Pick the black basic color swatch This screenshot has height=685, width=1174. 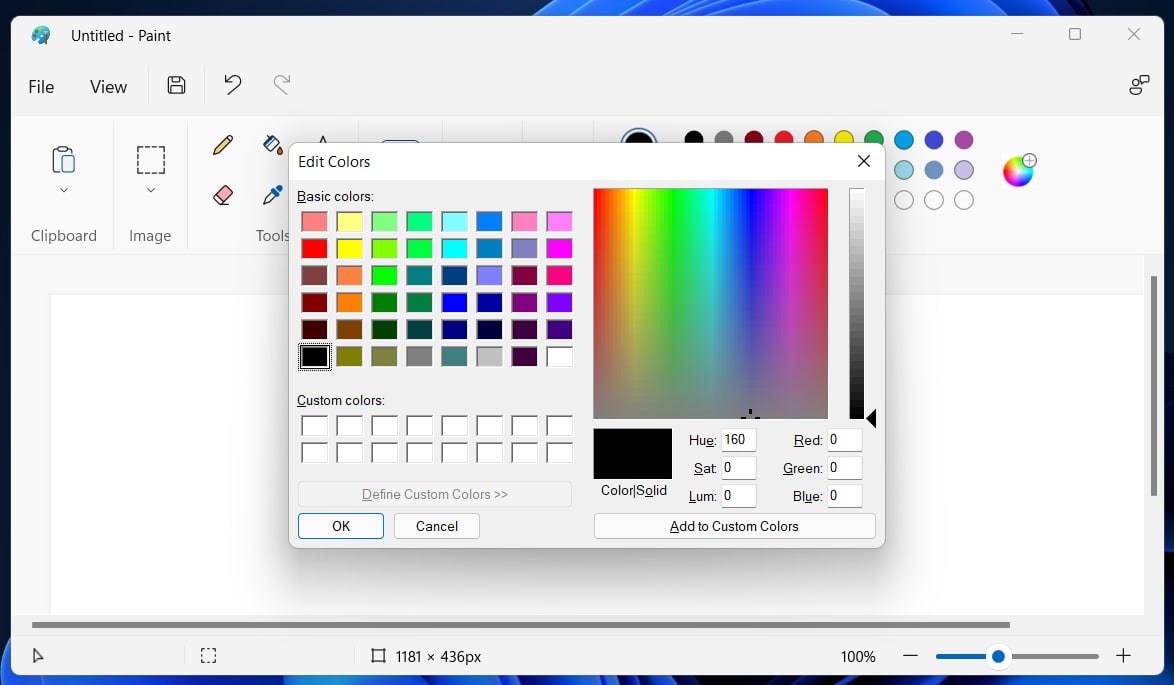[314, 356]
